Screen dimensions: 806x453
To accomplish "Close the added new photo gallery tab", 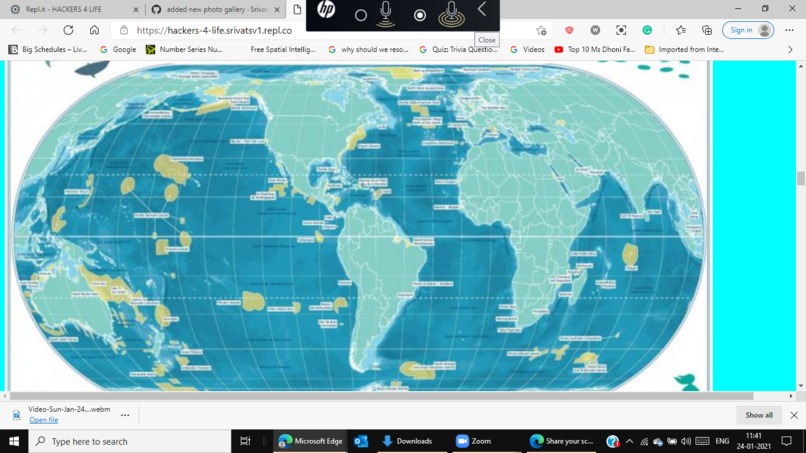I will [x=277, y=9].
